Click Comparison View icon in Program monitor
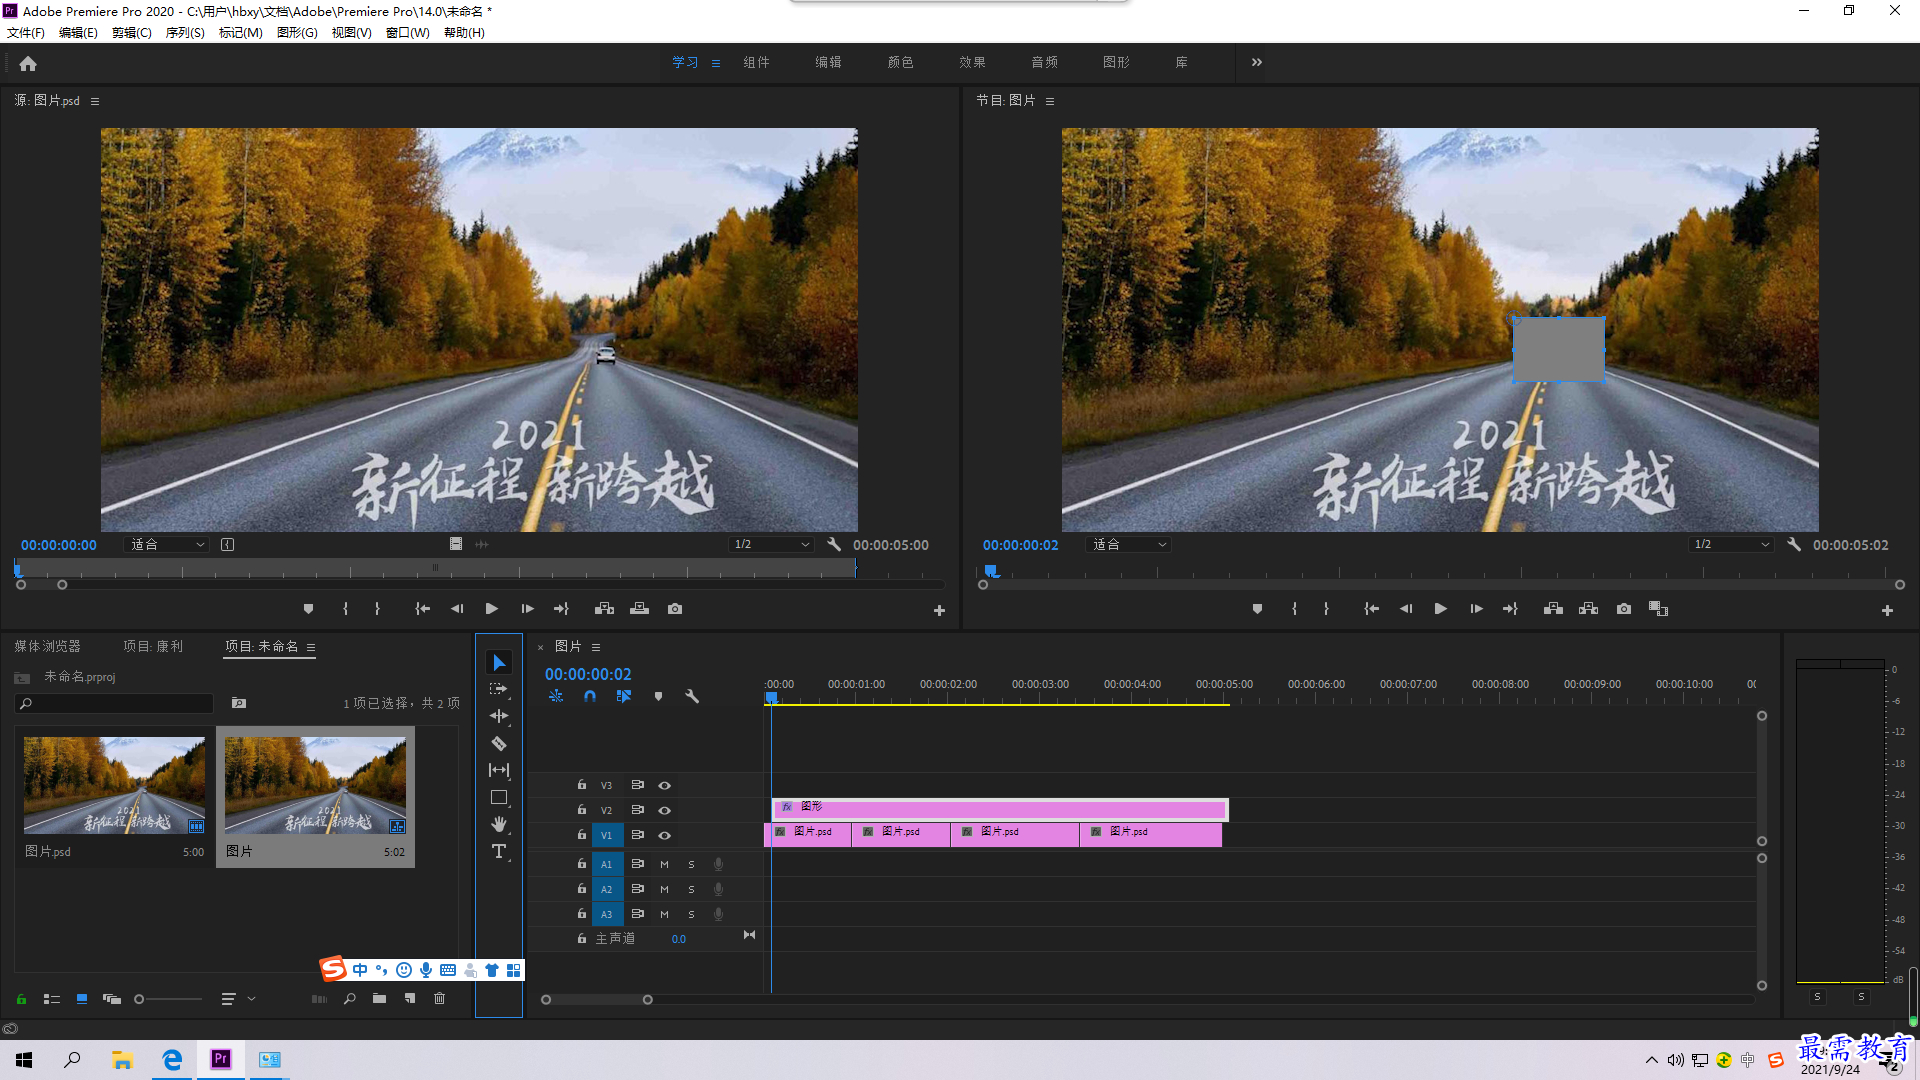Image resolution: width=1920 pixels, height=1080 pixels. (x=1658, y=609)
